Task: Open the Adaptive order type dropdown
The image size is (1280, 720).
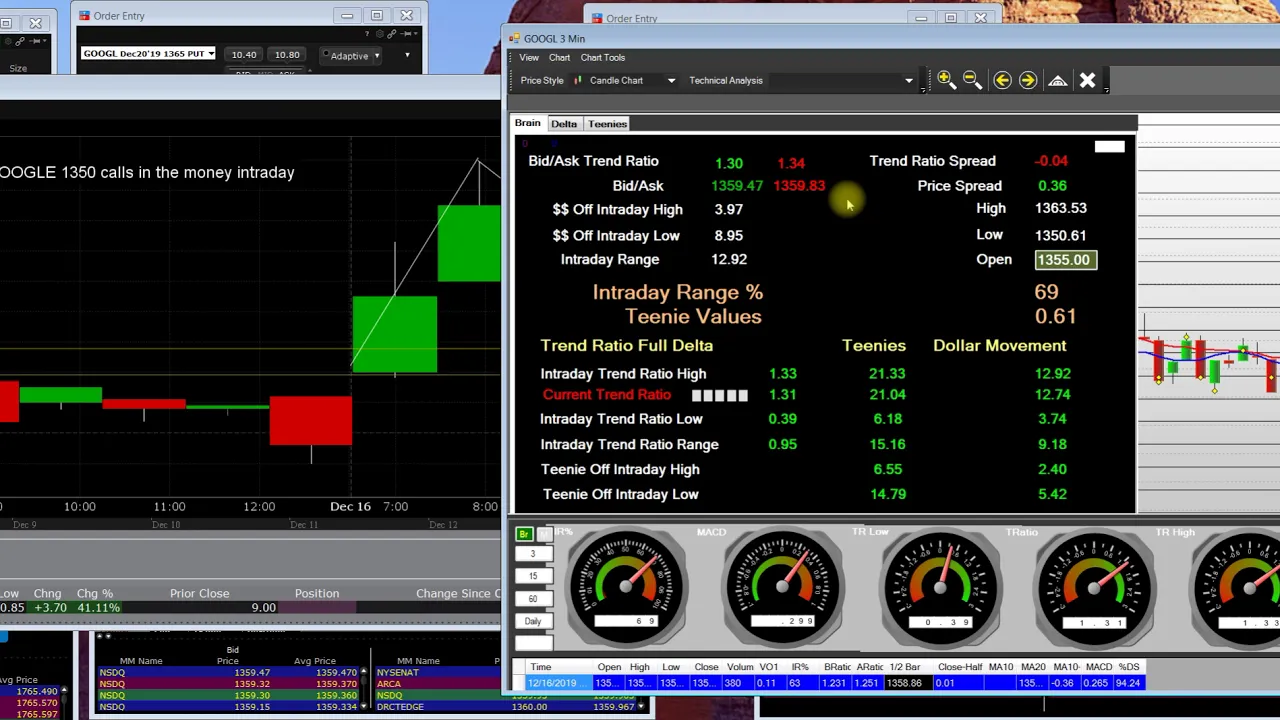Action: click(x=376, y=56)
